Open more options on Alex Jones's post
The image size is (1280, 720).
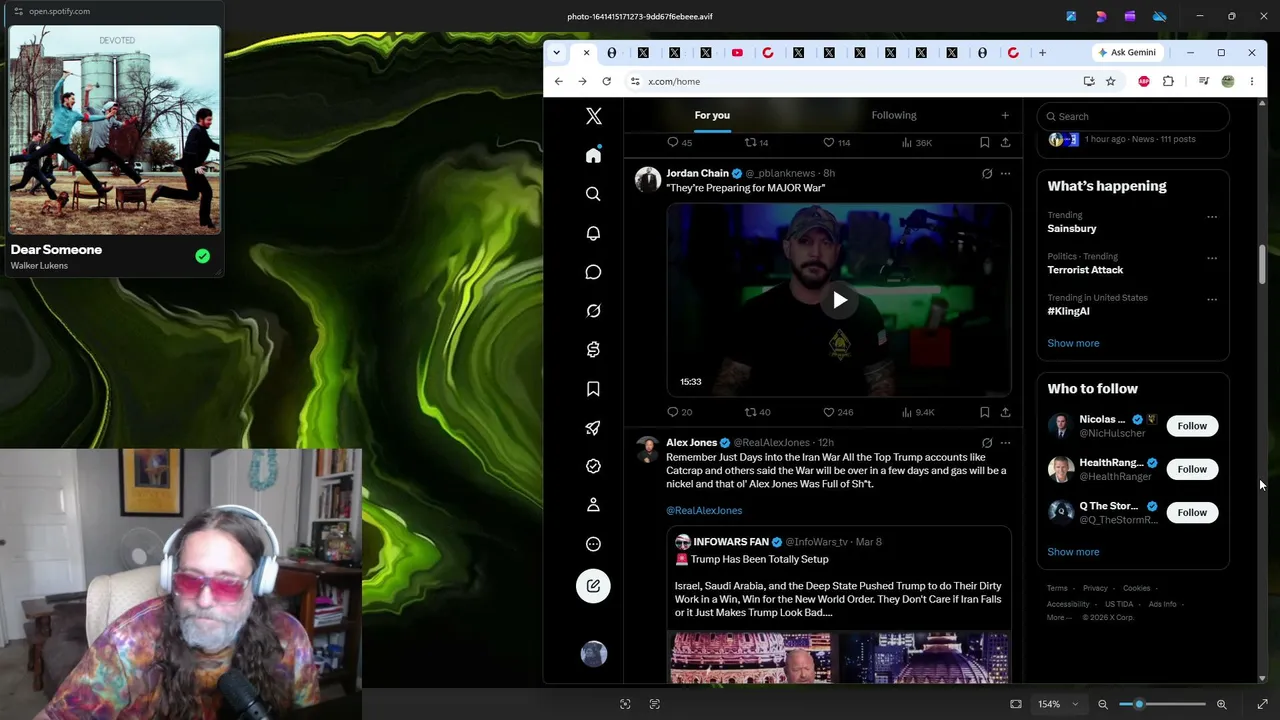click(x=1005, y=443)
